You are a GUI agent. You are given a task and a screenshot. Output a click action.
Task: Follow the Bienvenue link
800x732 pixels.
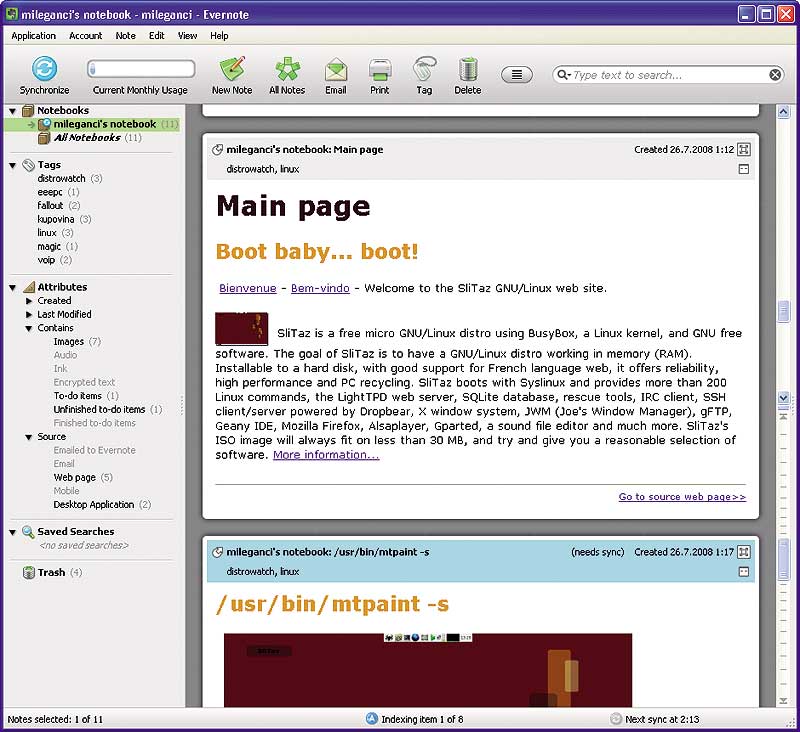click(248, 288)
